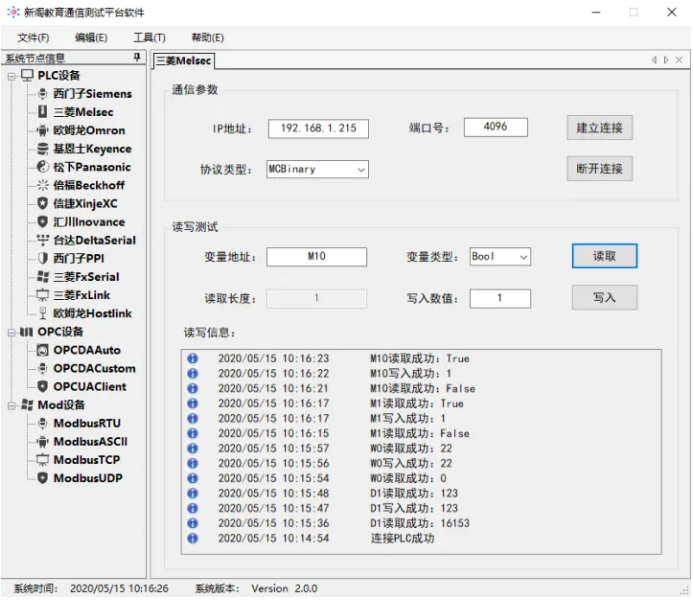The image size is (693, 600).
Task: Click the window resize grip corner
Action: [x=685, y=592]
